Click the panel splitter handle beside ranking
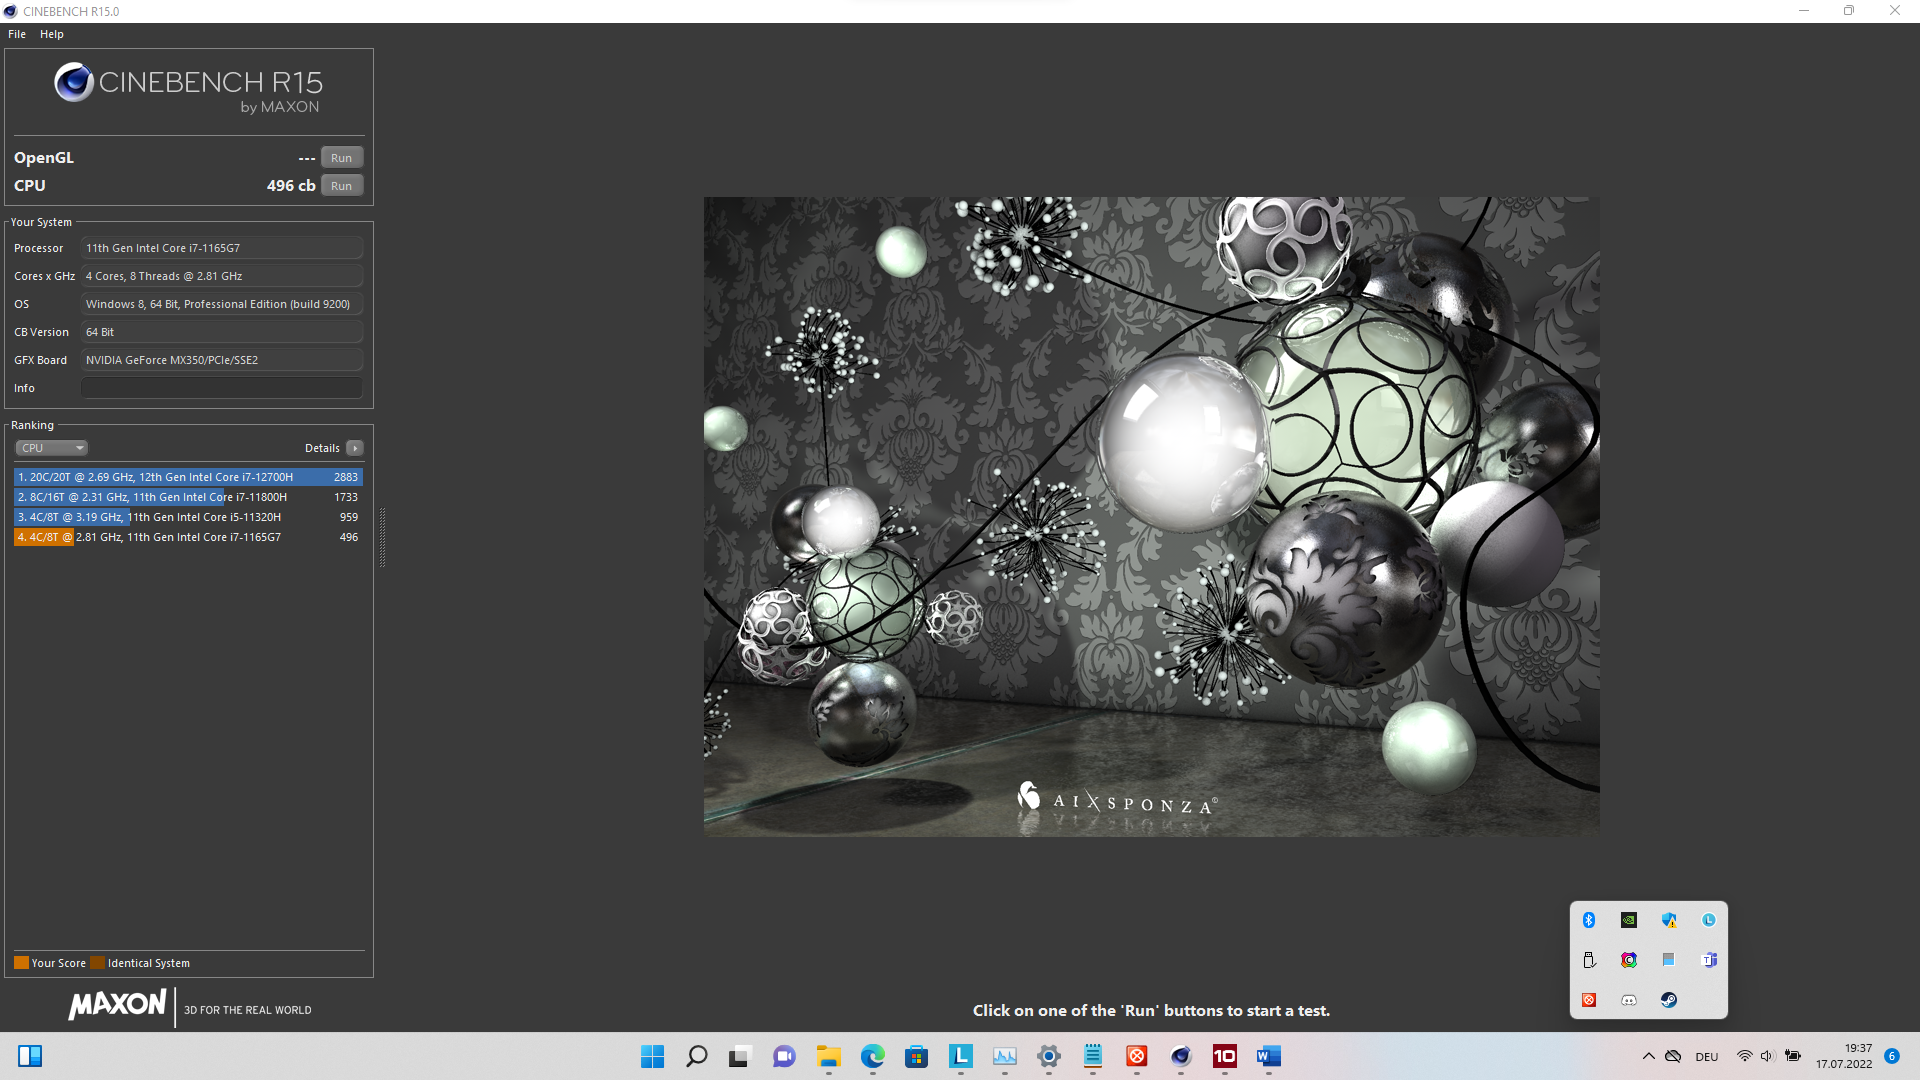 [382, 537]
